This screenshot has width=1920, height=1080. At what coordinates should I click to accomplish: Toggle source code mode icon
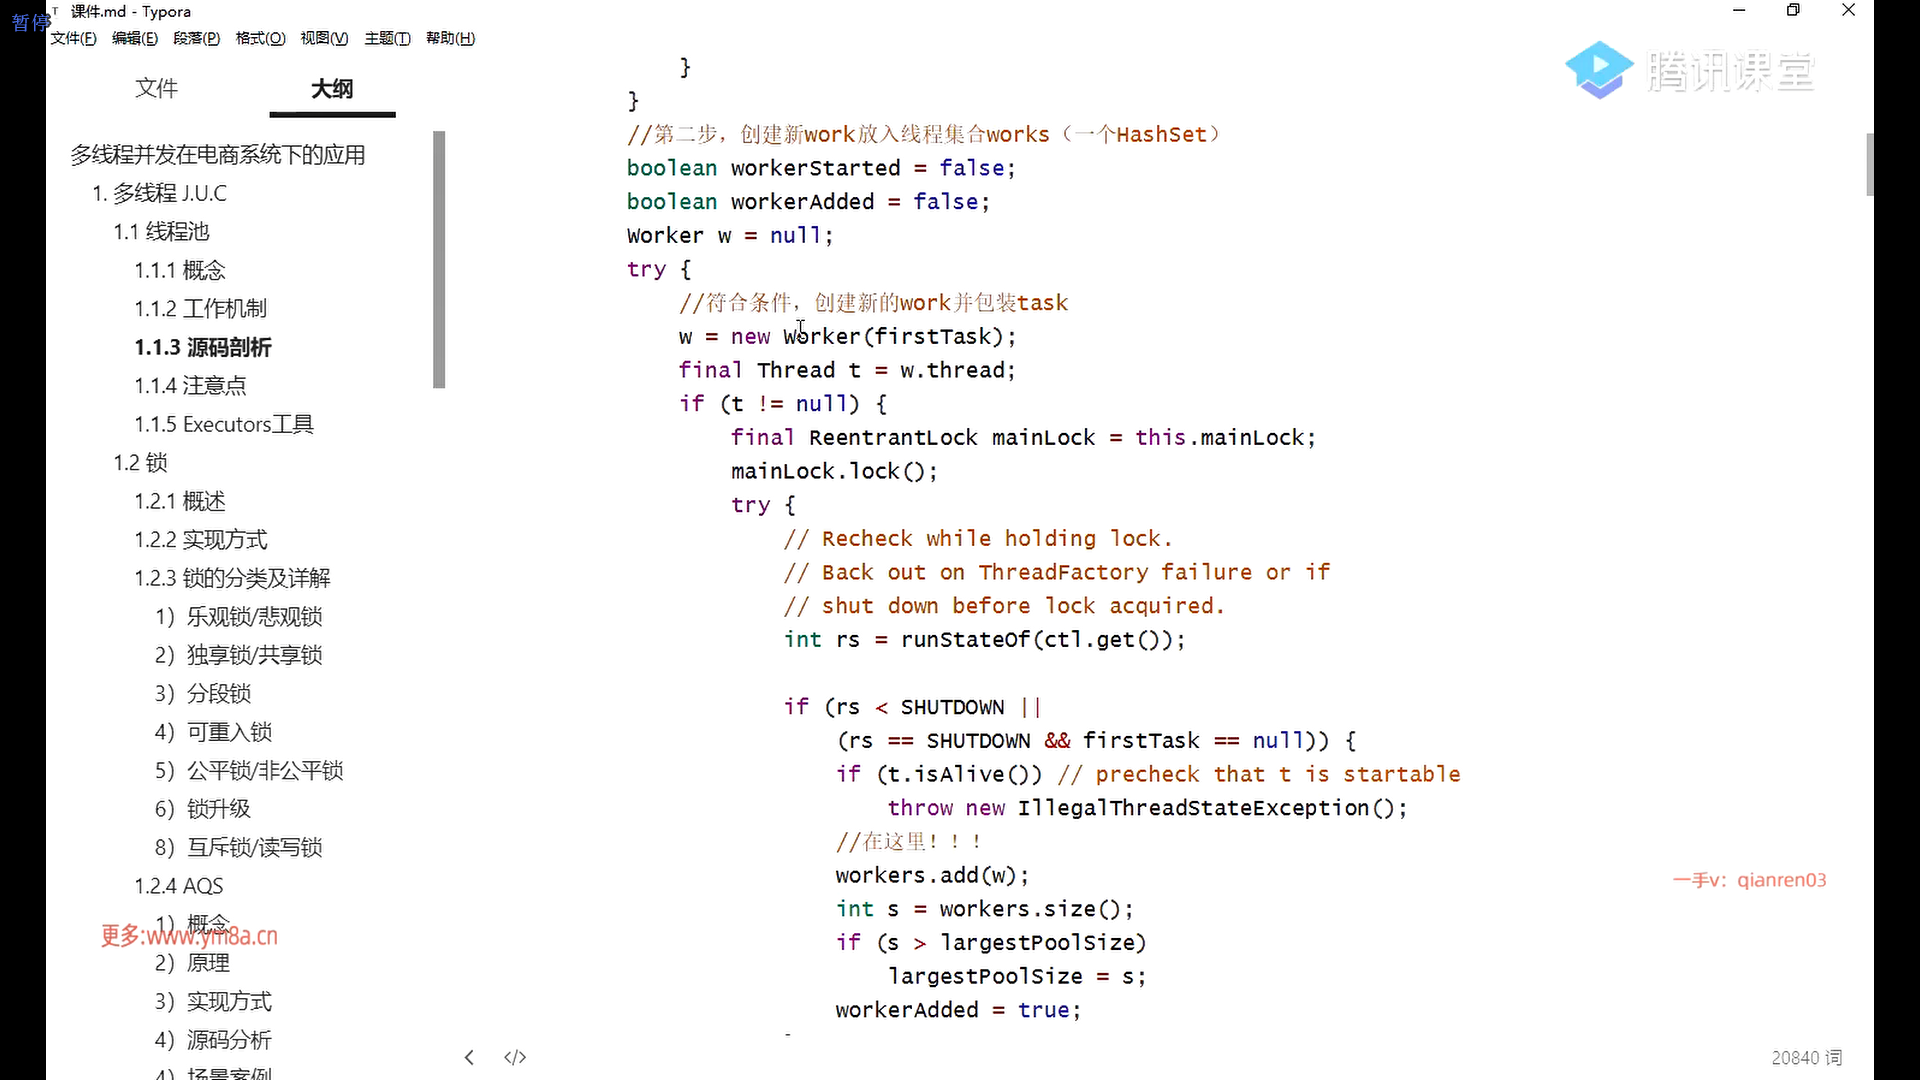point(515,1057)
